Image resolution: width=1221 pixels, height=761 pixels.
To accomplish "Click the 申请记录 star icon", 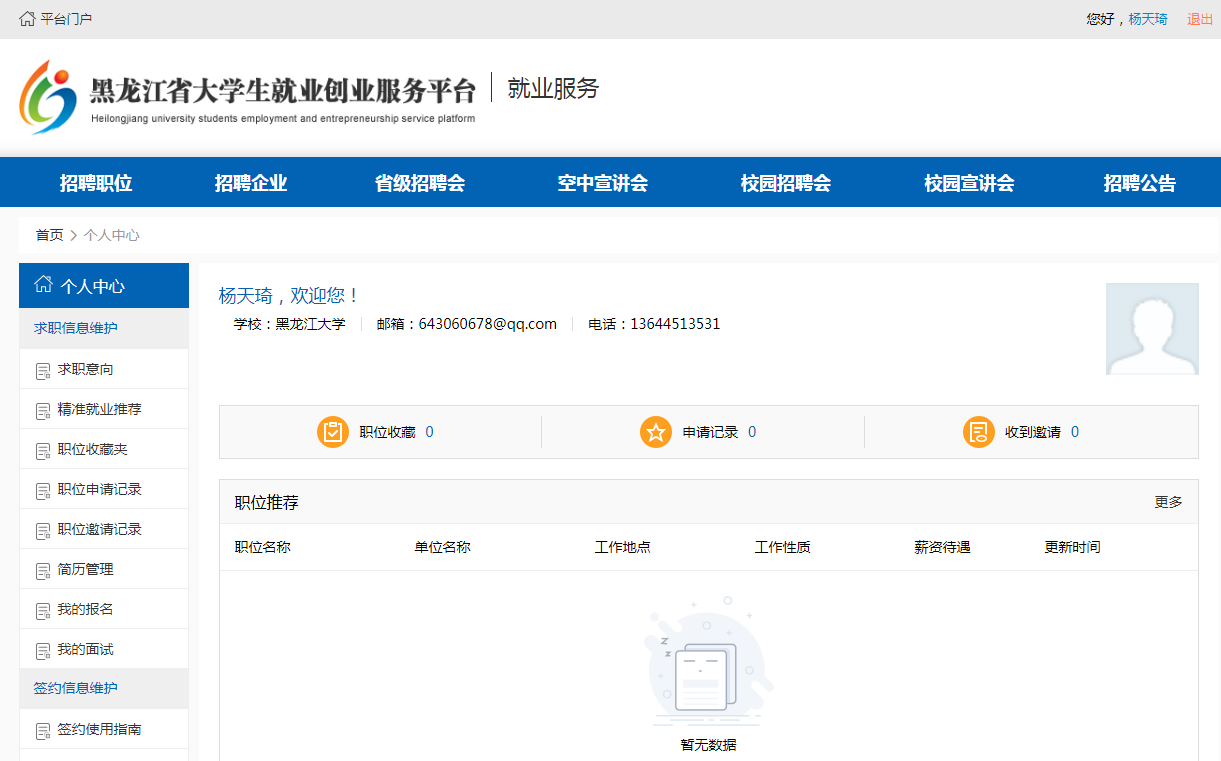I will point(657,431).
